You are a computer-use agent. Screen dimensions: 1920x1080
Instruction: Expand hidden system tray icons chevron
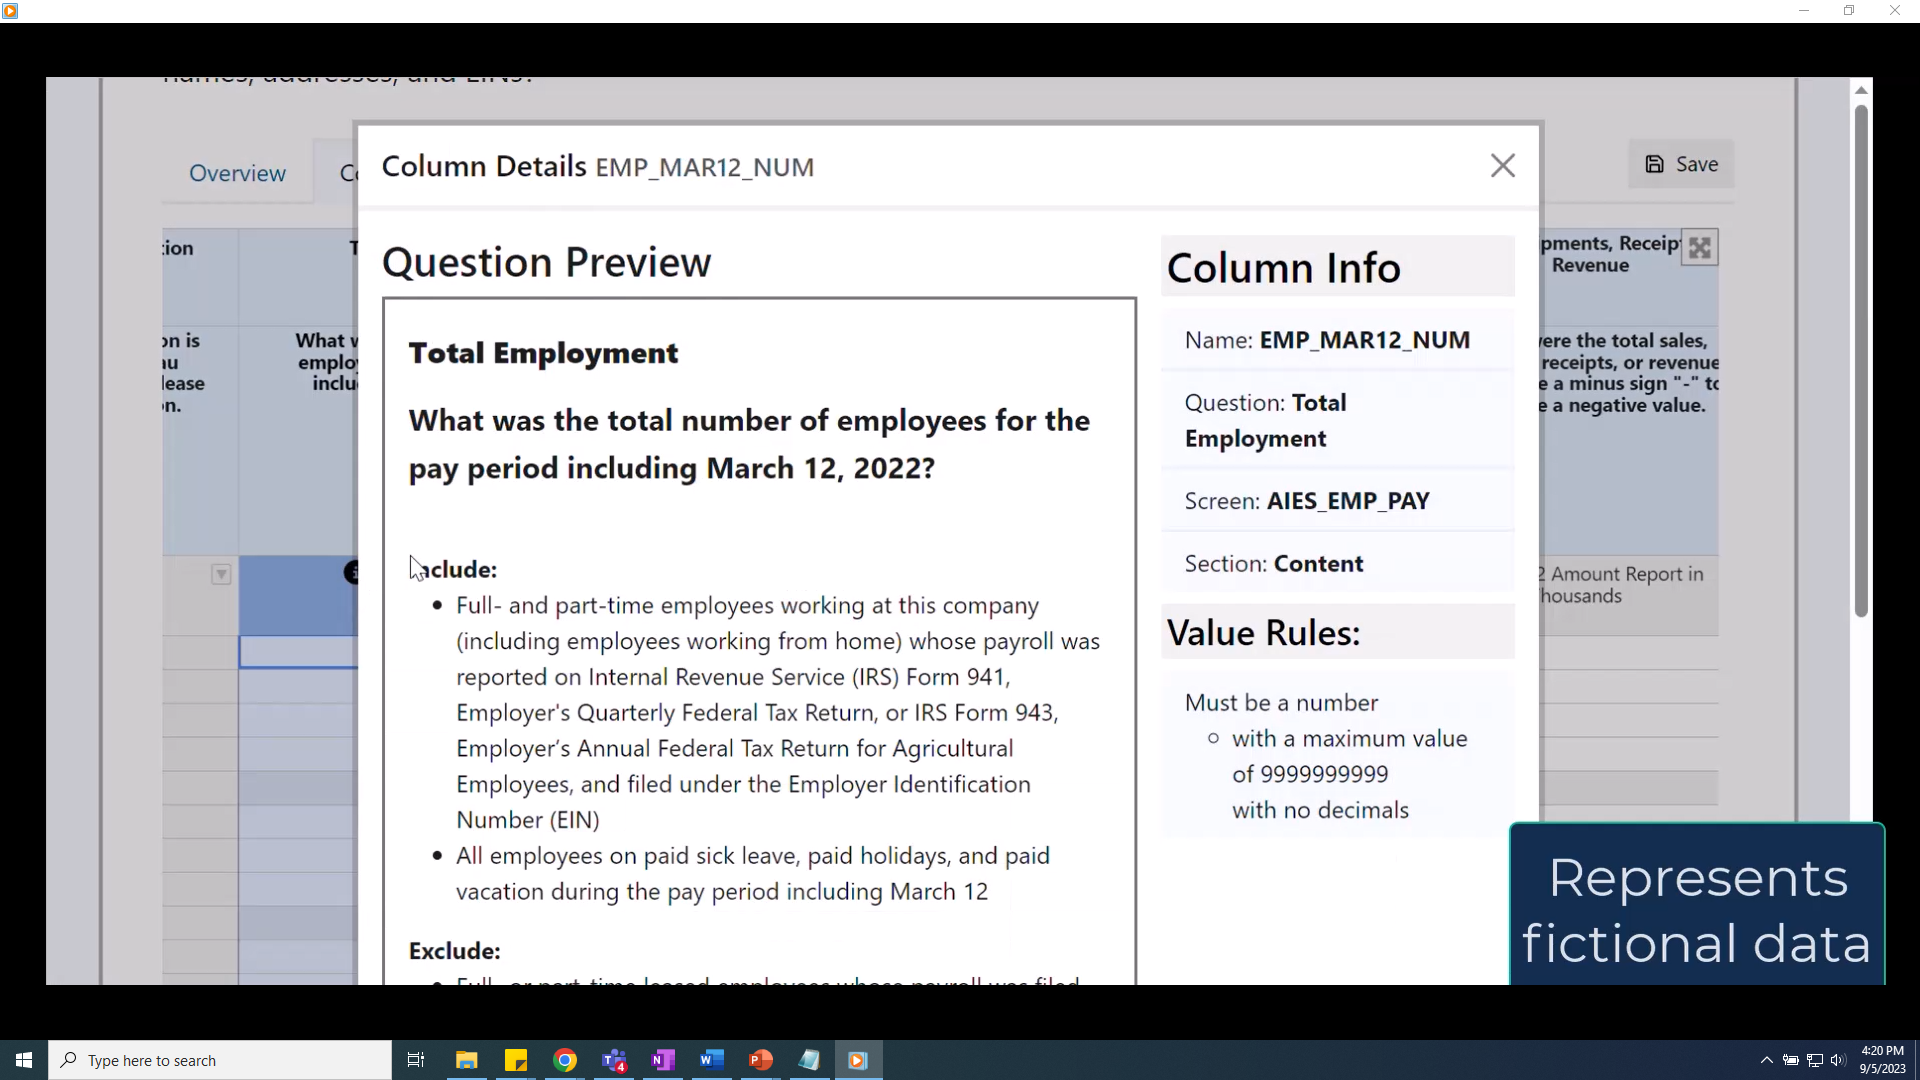click(1766, 1060)
